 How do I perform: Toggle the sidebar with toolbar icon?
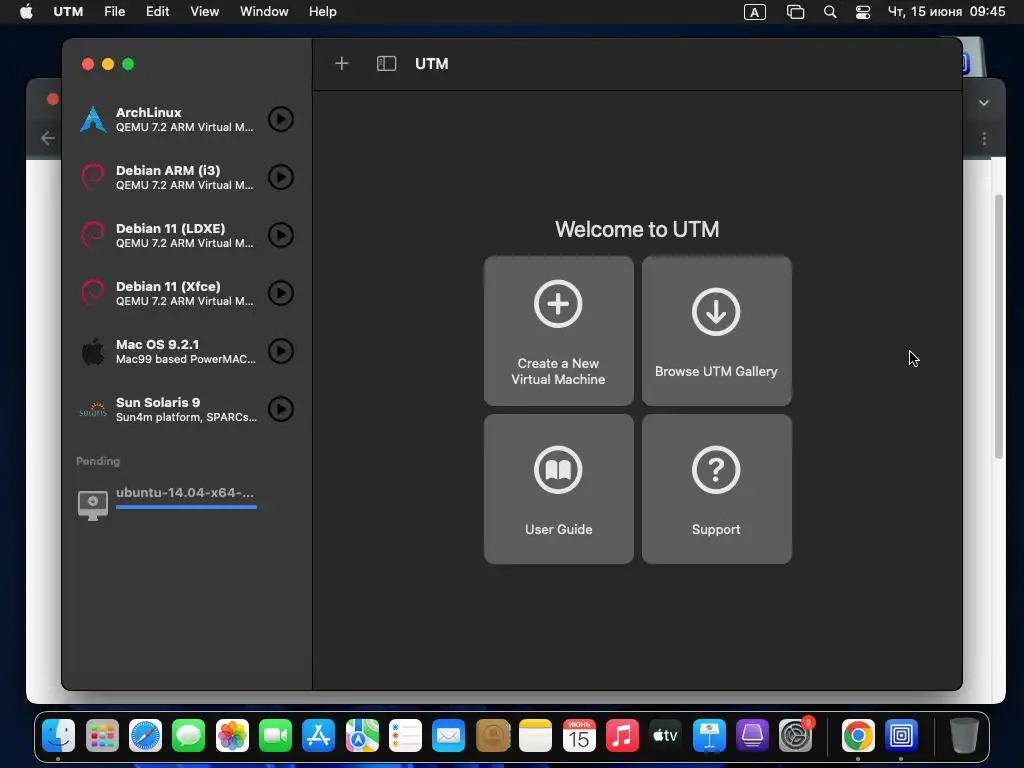click(x=386, y=63)
